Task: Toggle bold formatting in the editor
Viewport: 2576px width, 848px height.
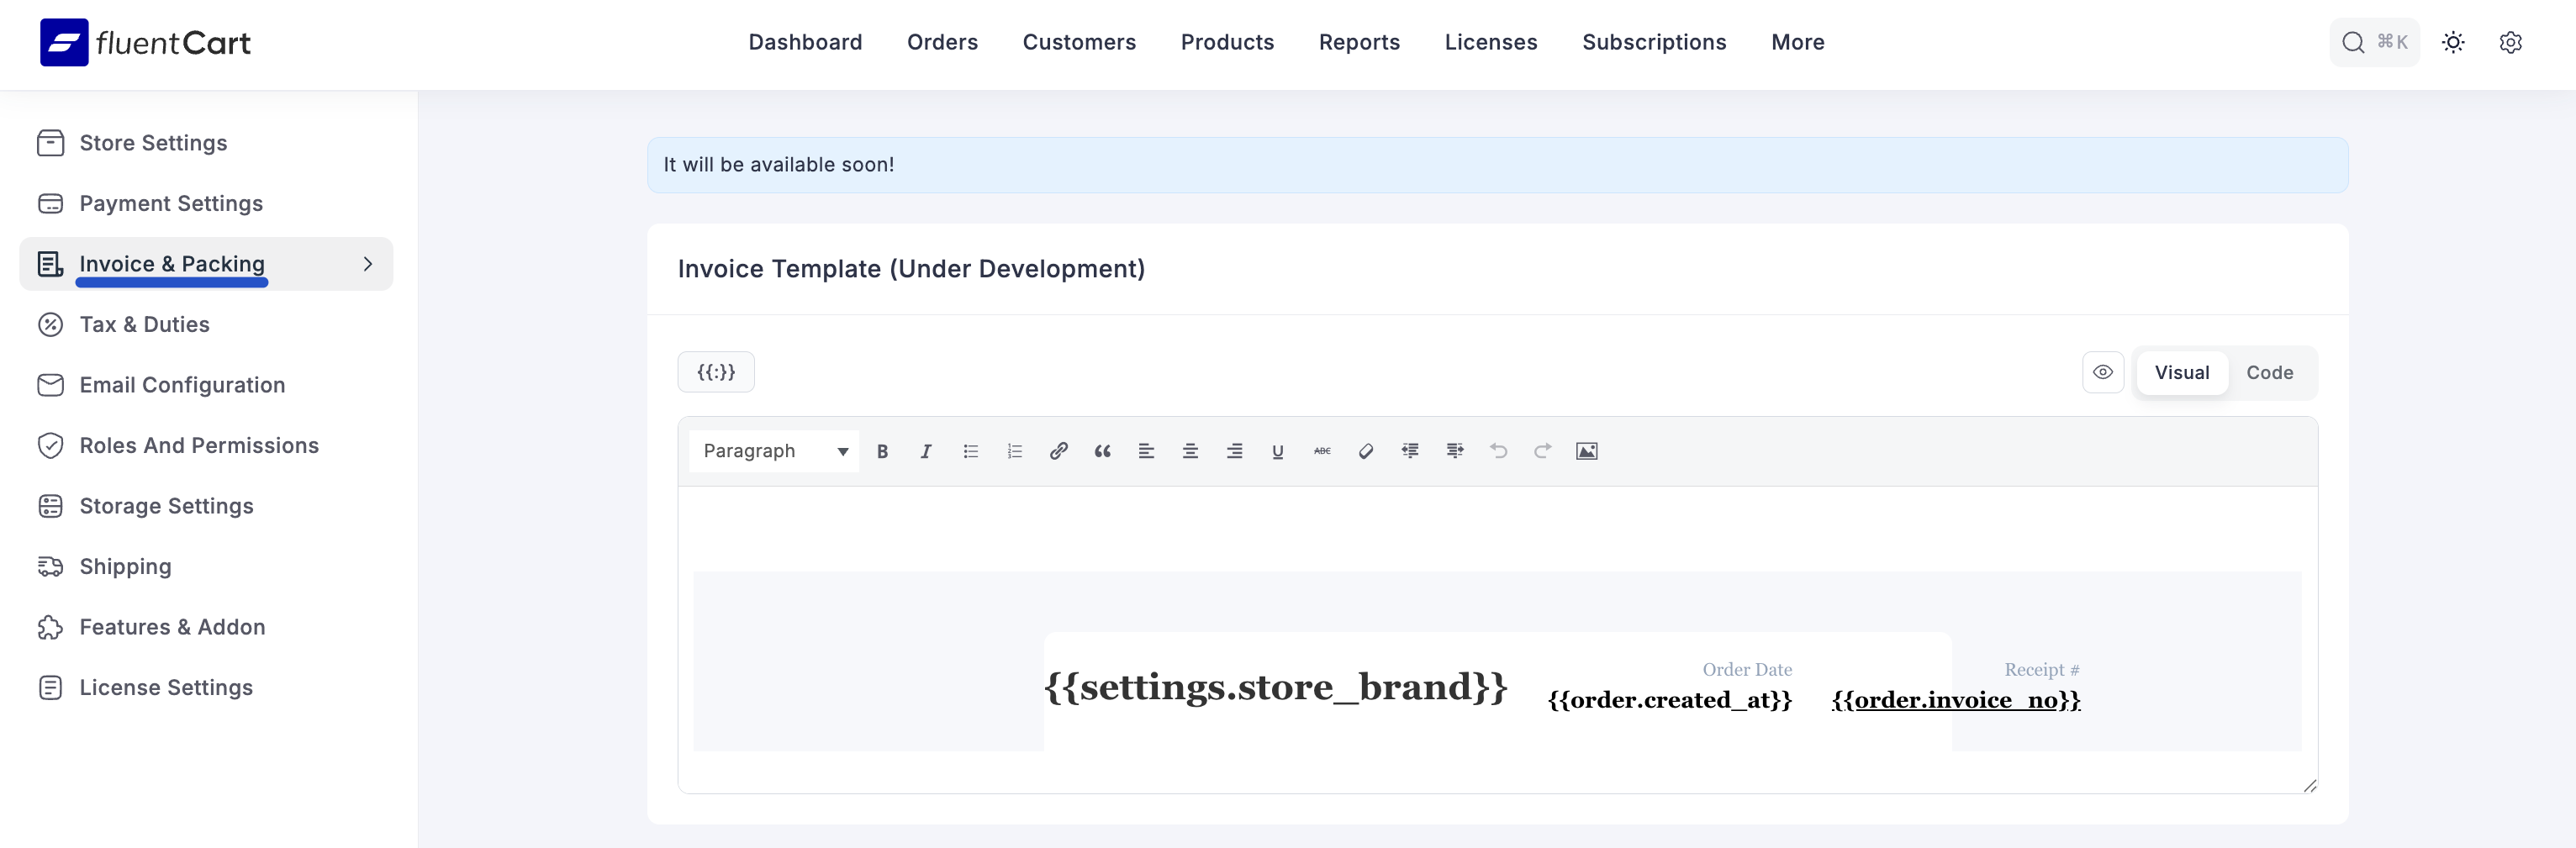Action: (882, 451)
